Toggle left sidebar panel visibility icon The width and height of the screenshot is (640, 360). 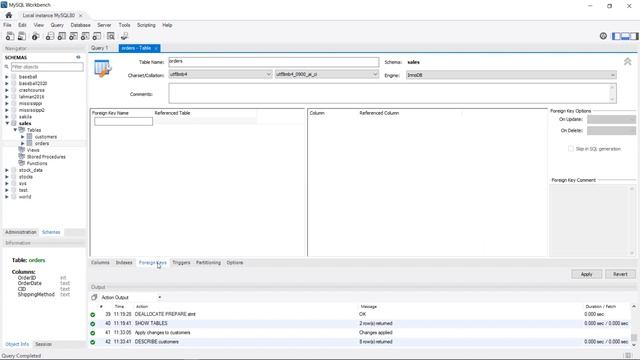coord(616,36)
